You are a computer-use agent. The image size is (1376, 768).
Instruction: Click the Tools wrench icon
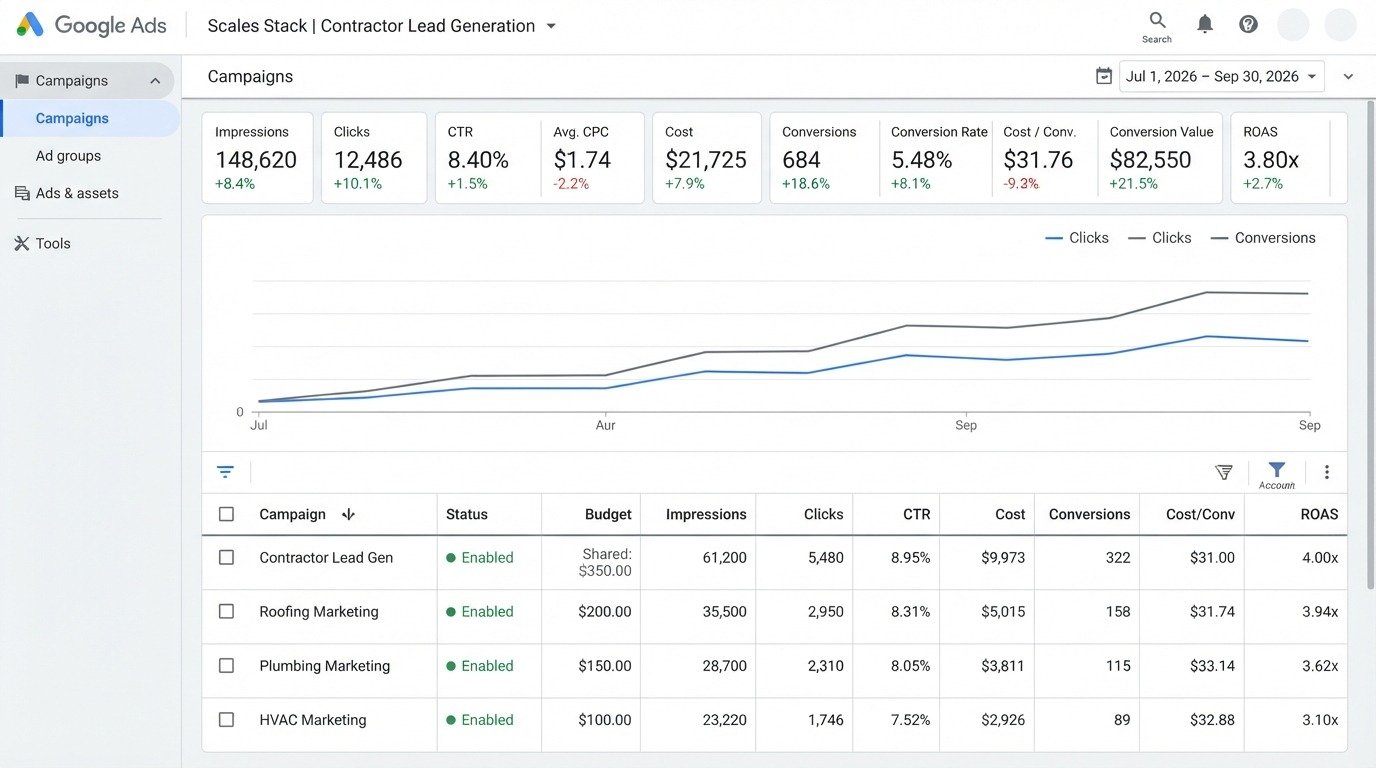click(21, 243)
